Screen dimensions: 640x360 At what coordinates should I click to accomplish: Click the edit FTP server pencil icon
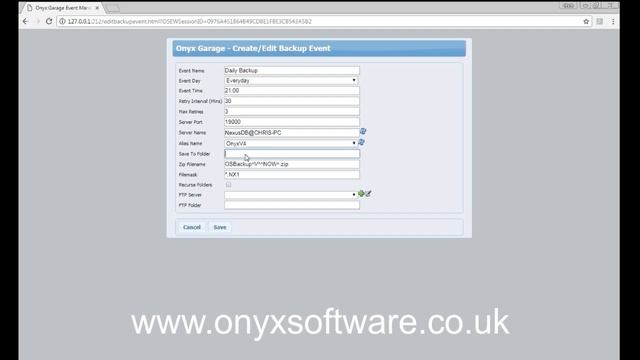coord(368,194)
